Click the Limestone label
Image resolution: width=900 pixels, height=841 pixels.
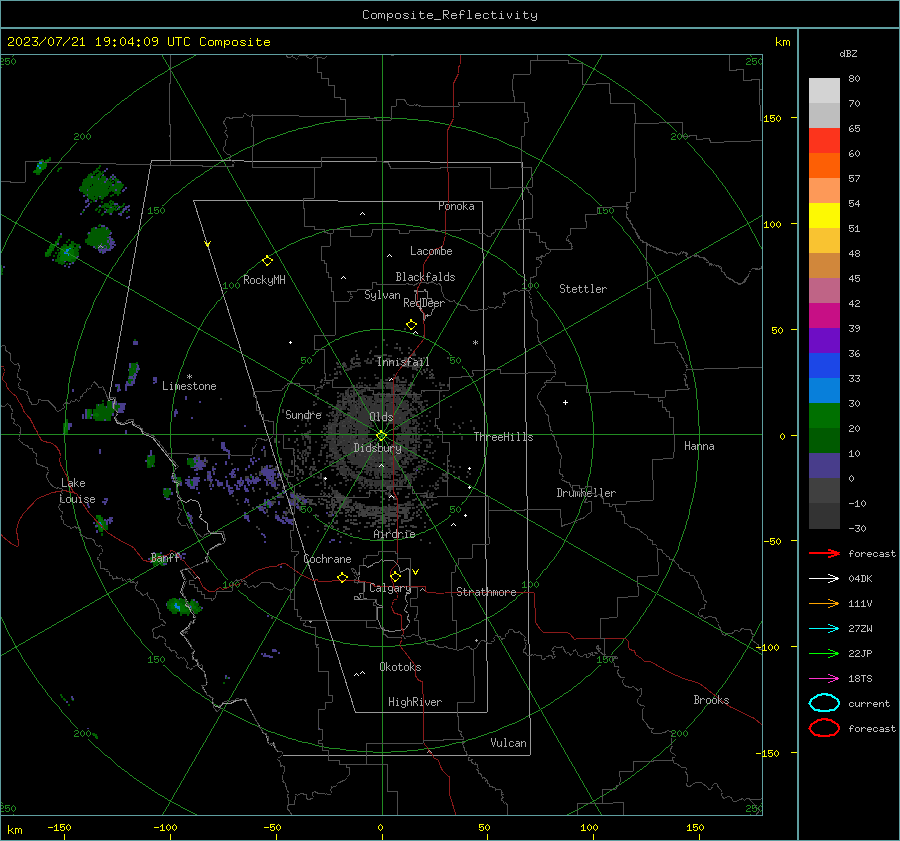coord(189,386)
